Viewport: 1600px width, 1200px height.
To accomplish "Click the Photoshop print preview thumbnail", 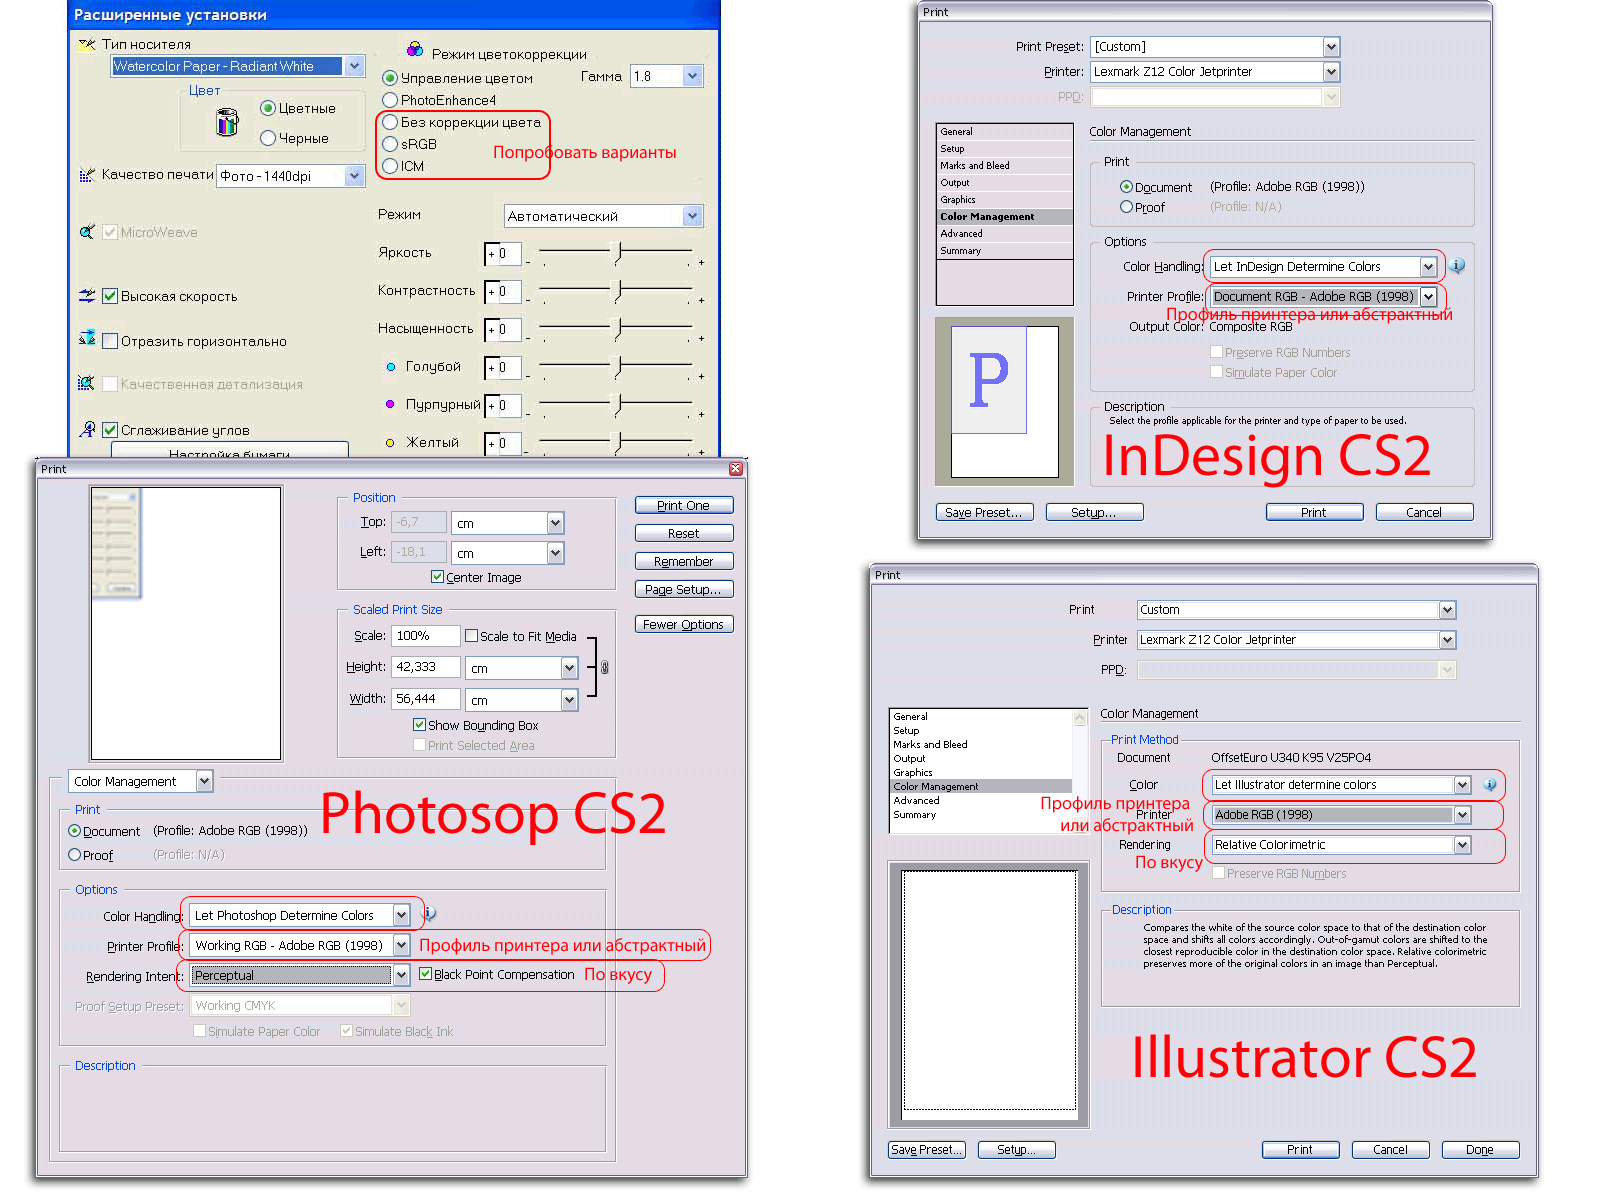I will coord(186,624).
